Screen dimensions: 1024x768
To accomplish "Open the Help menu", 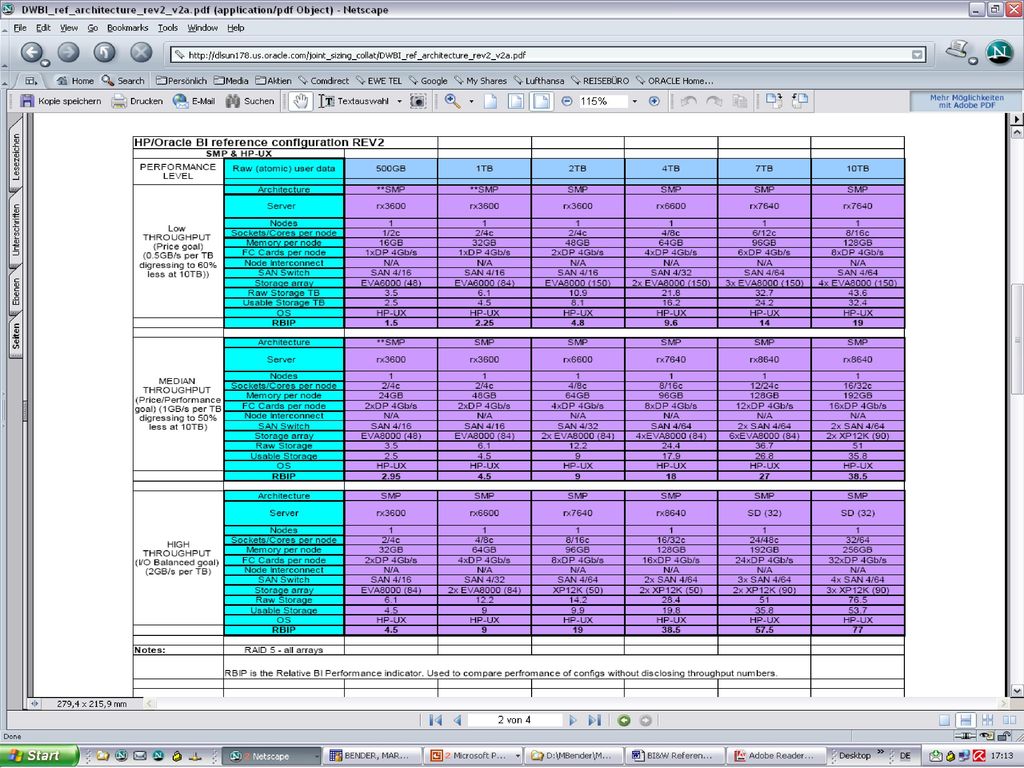I will 236,27.
